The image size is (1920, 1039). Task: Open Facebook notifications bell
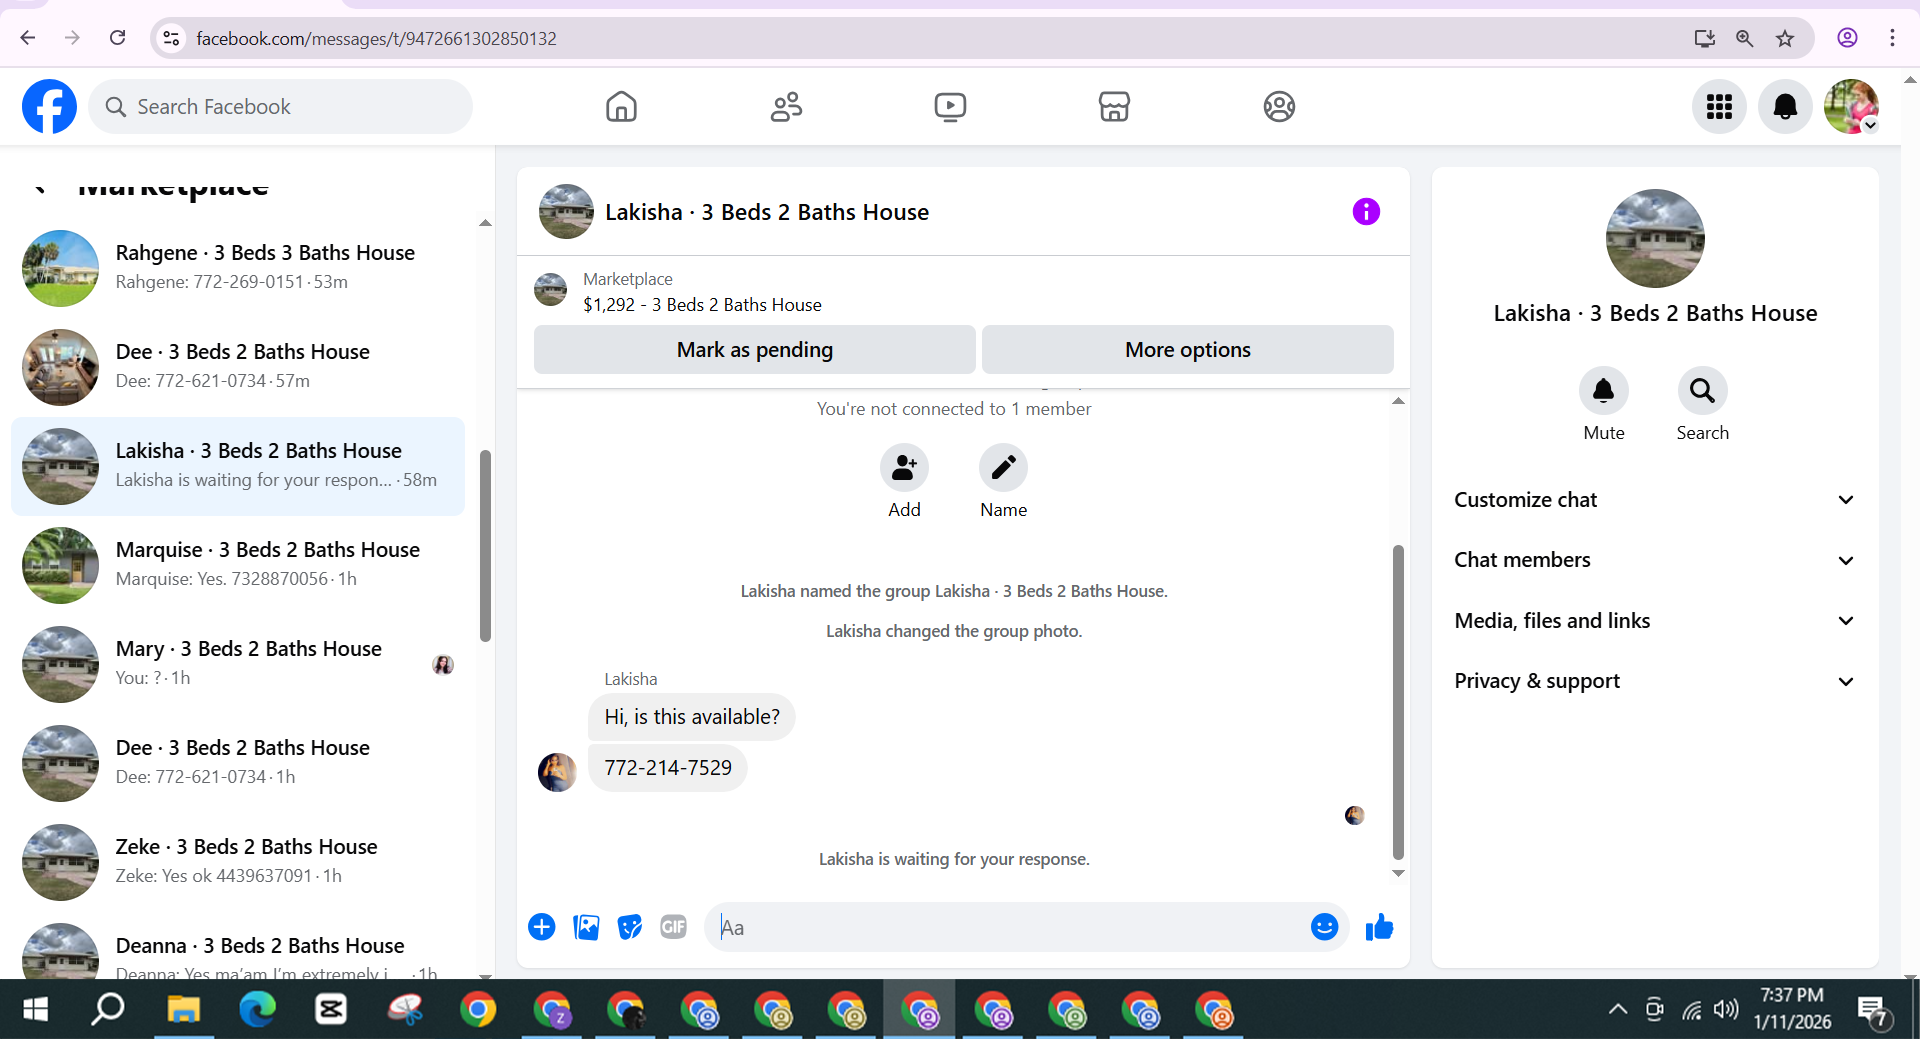1785,106
